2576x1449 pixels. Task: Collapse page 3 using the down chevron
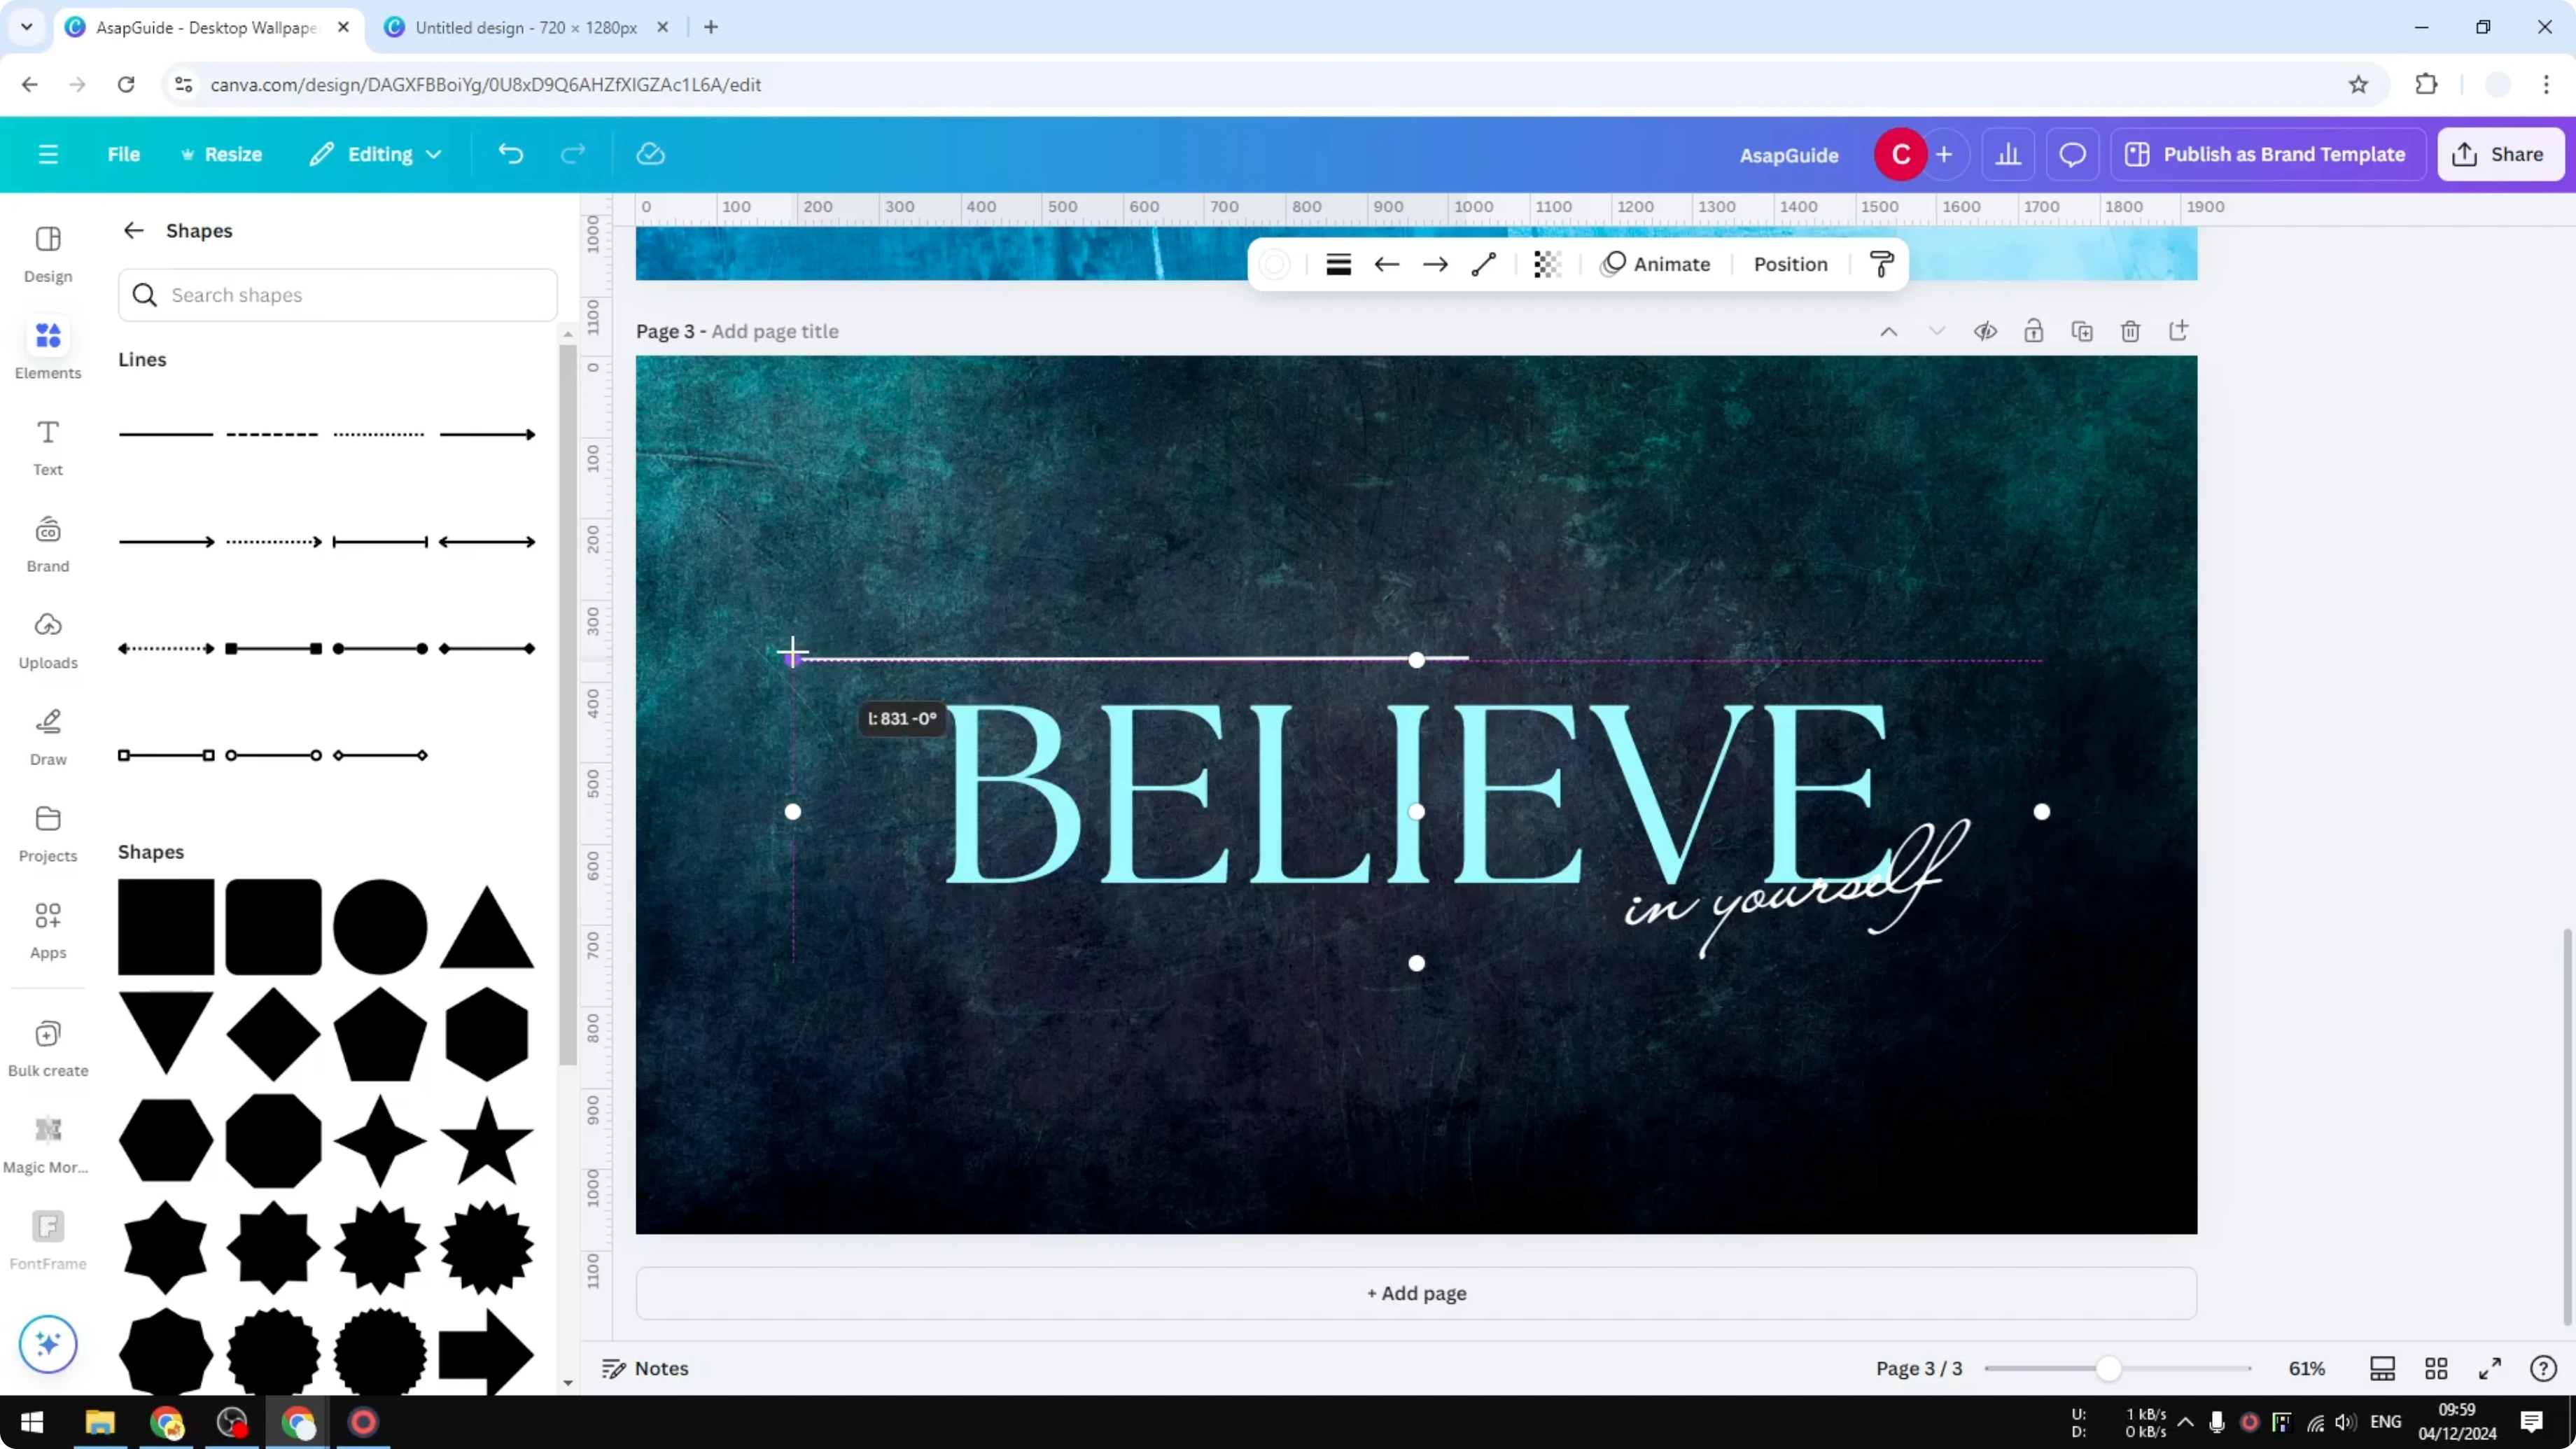click(x=1936, y=331)
